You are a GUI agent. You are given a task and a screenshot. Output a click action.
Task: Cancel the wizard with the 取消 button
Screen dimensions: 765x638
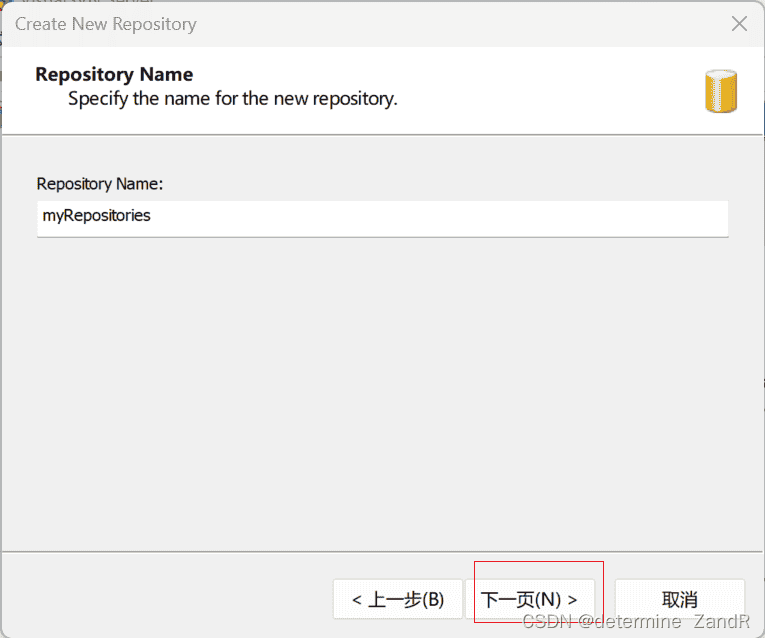679,599
